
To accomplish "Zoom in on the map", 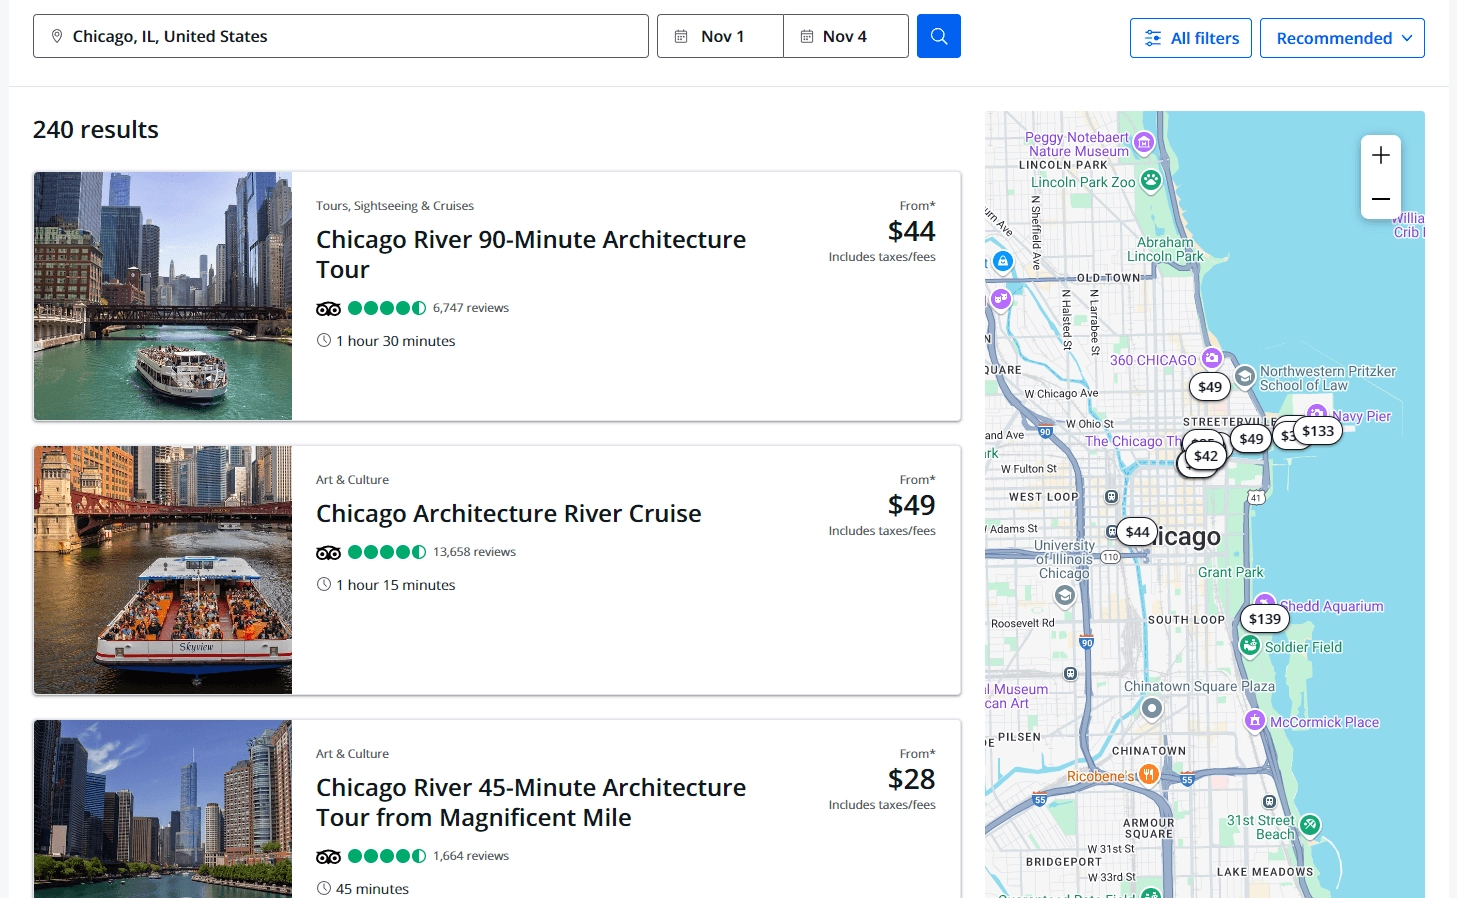I will point(1380,155).
